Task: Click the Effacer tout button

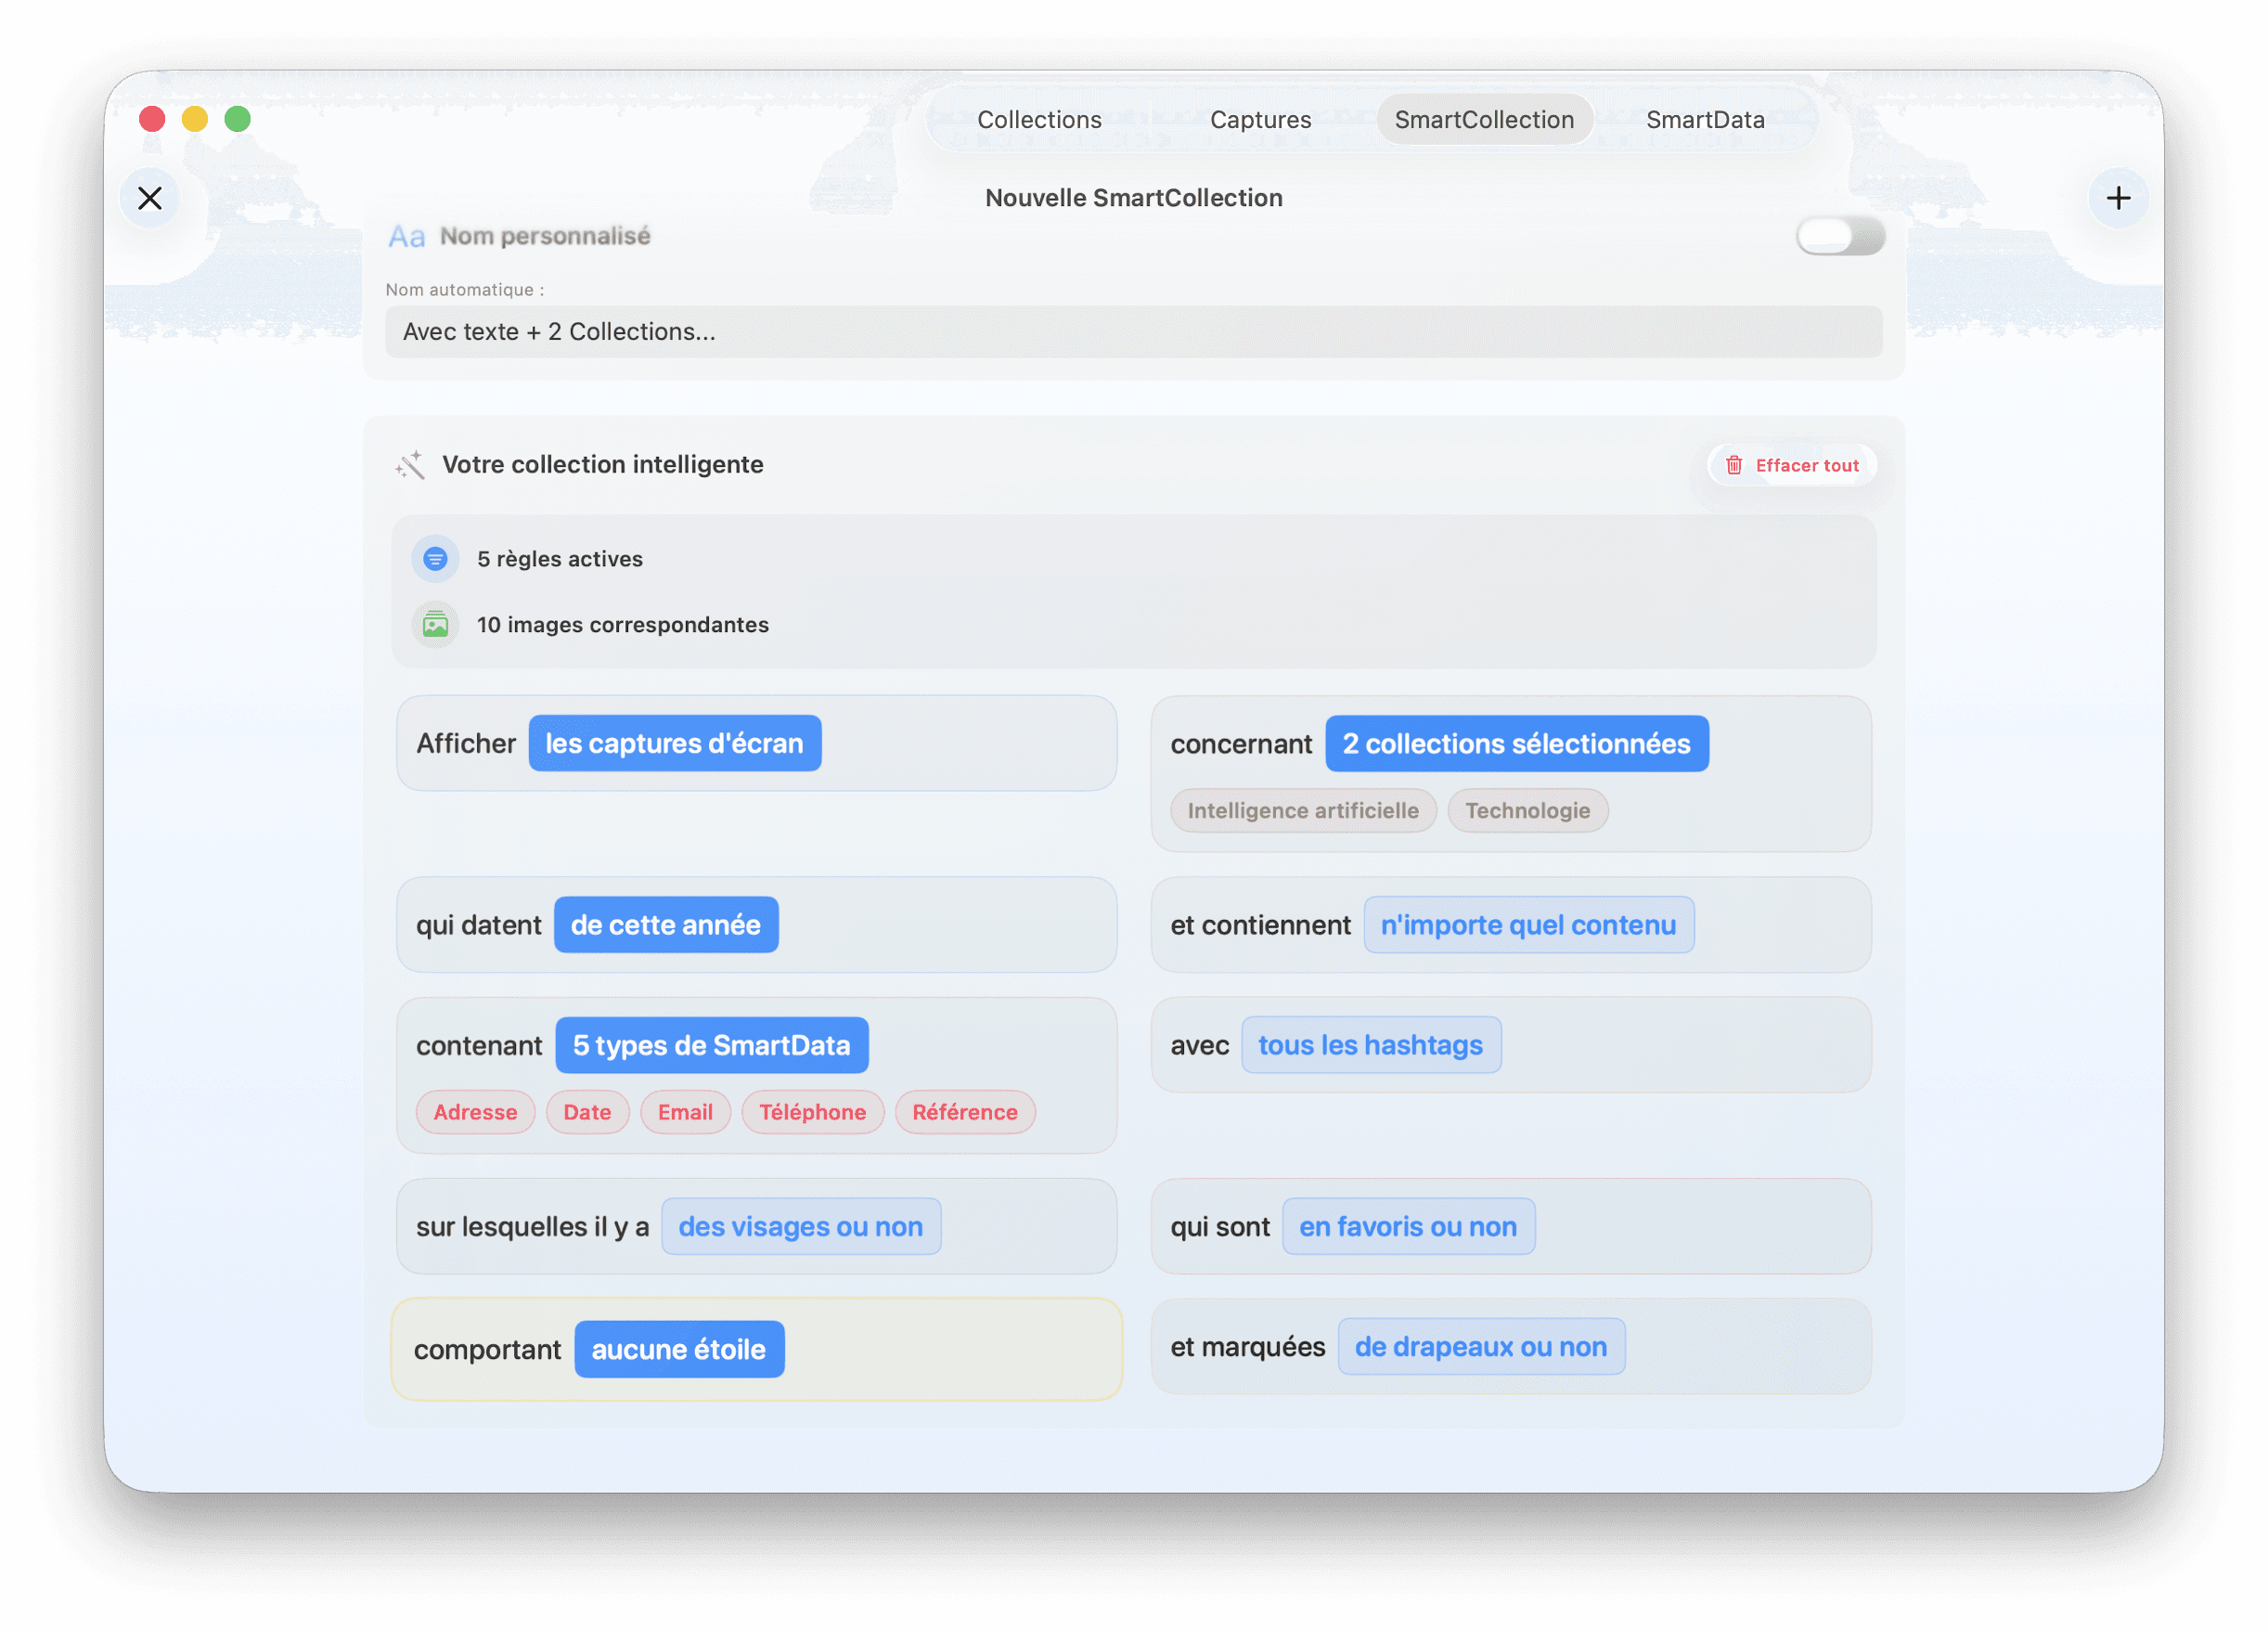Action: point(1805,465)
